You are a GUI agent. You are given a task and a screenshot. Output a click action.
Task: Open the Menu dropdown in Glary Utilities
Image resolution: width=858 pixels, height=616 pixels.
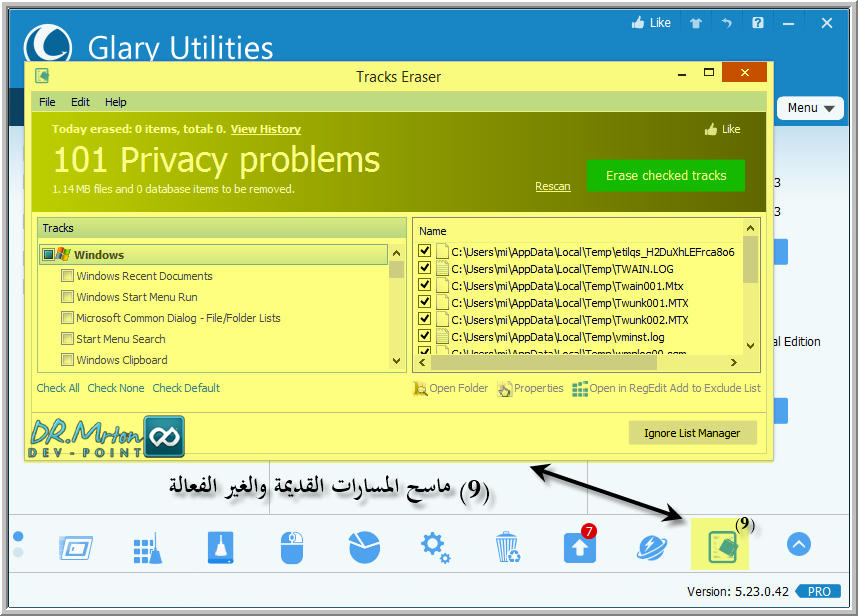tap(810, 108)
